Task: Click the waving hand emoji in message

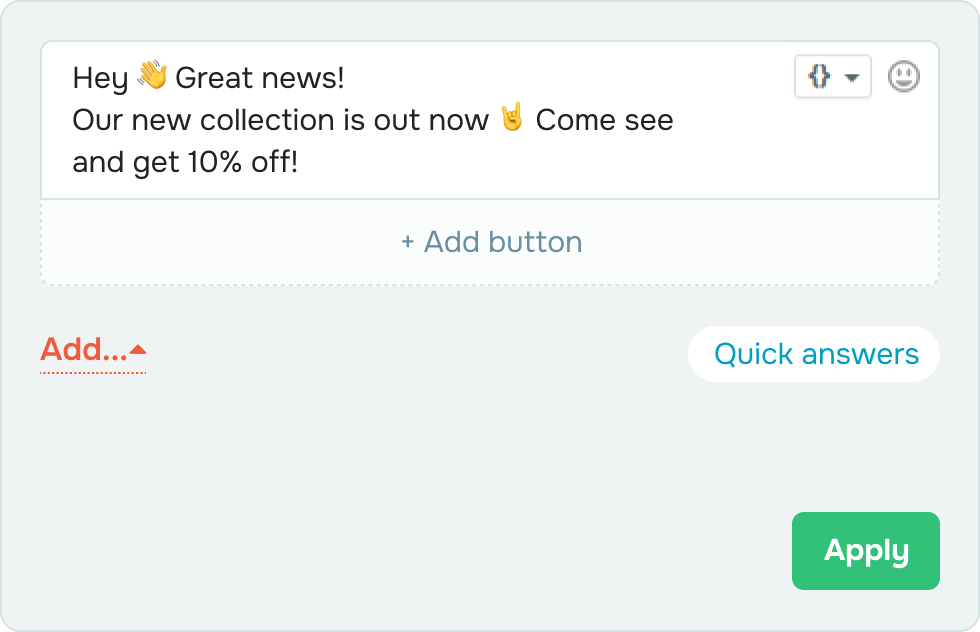Action: point(152,76)
